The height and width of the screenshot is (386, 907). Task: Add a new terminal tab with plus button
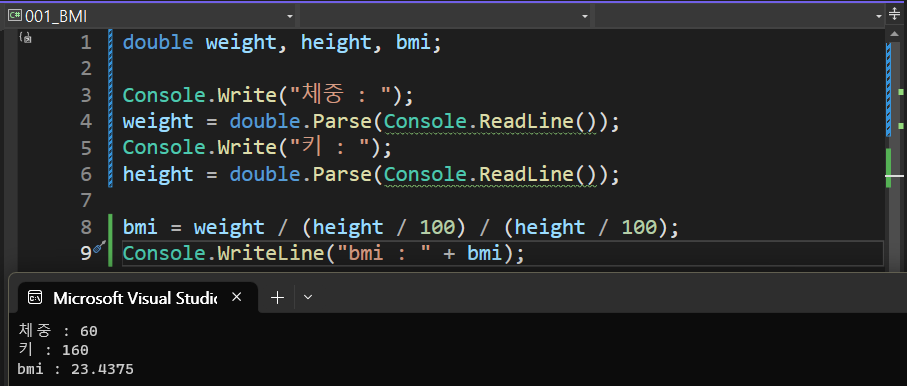[x=278, y=297]
